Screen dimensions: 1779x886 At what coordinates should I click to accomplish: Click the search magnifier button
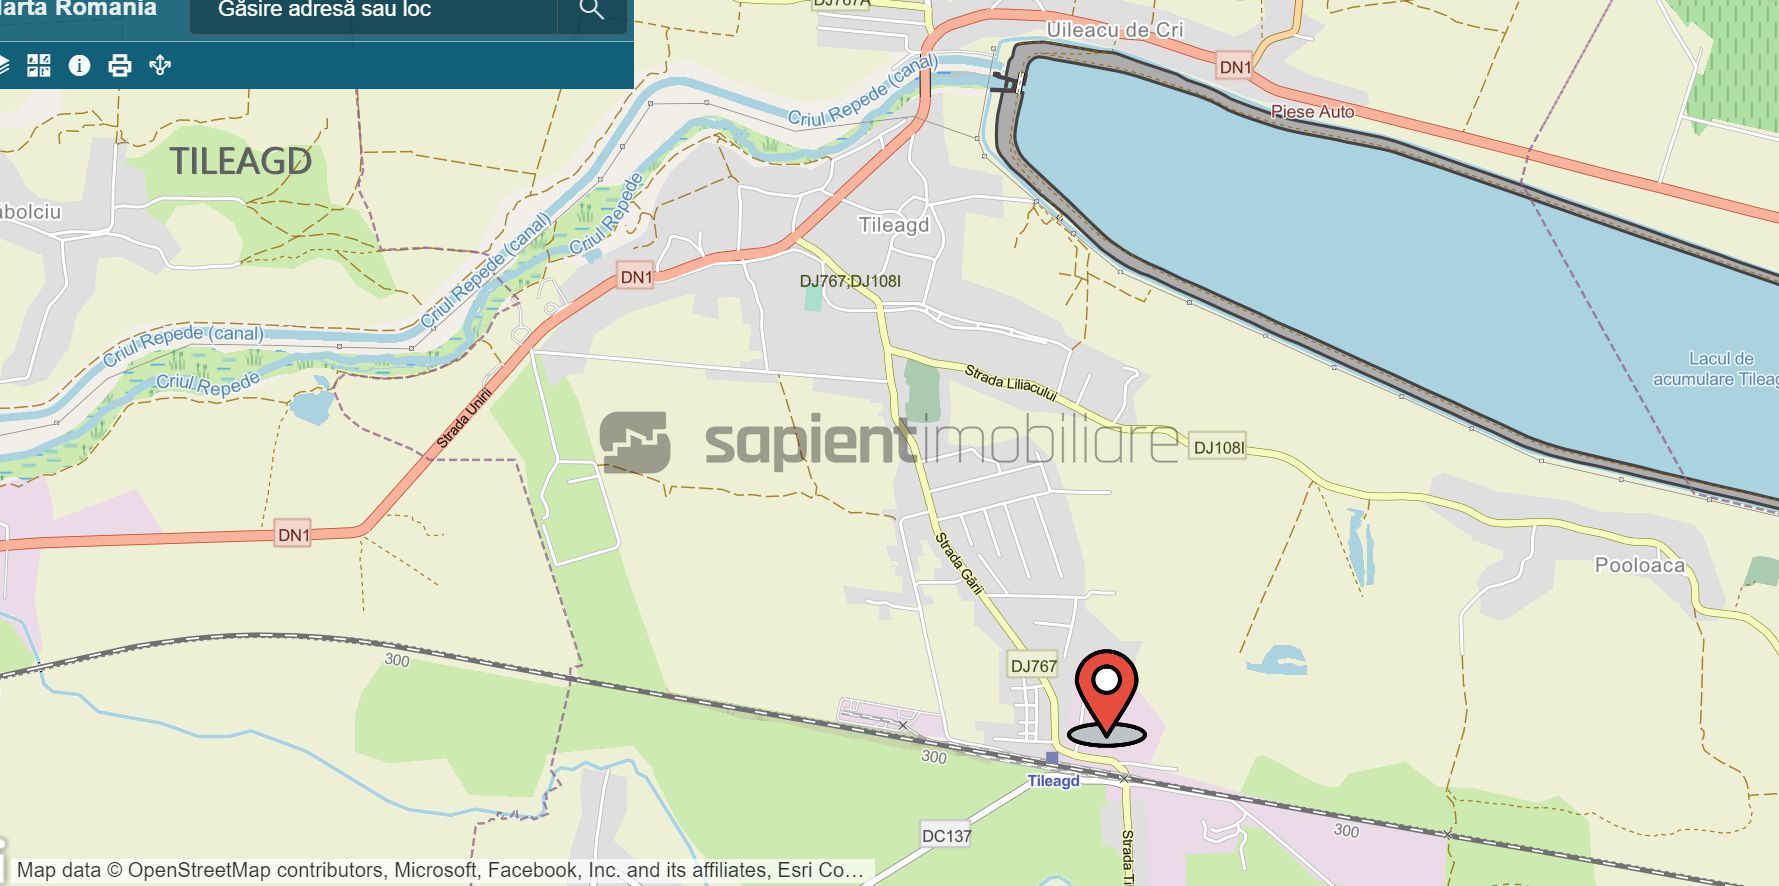coord(592,10)
